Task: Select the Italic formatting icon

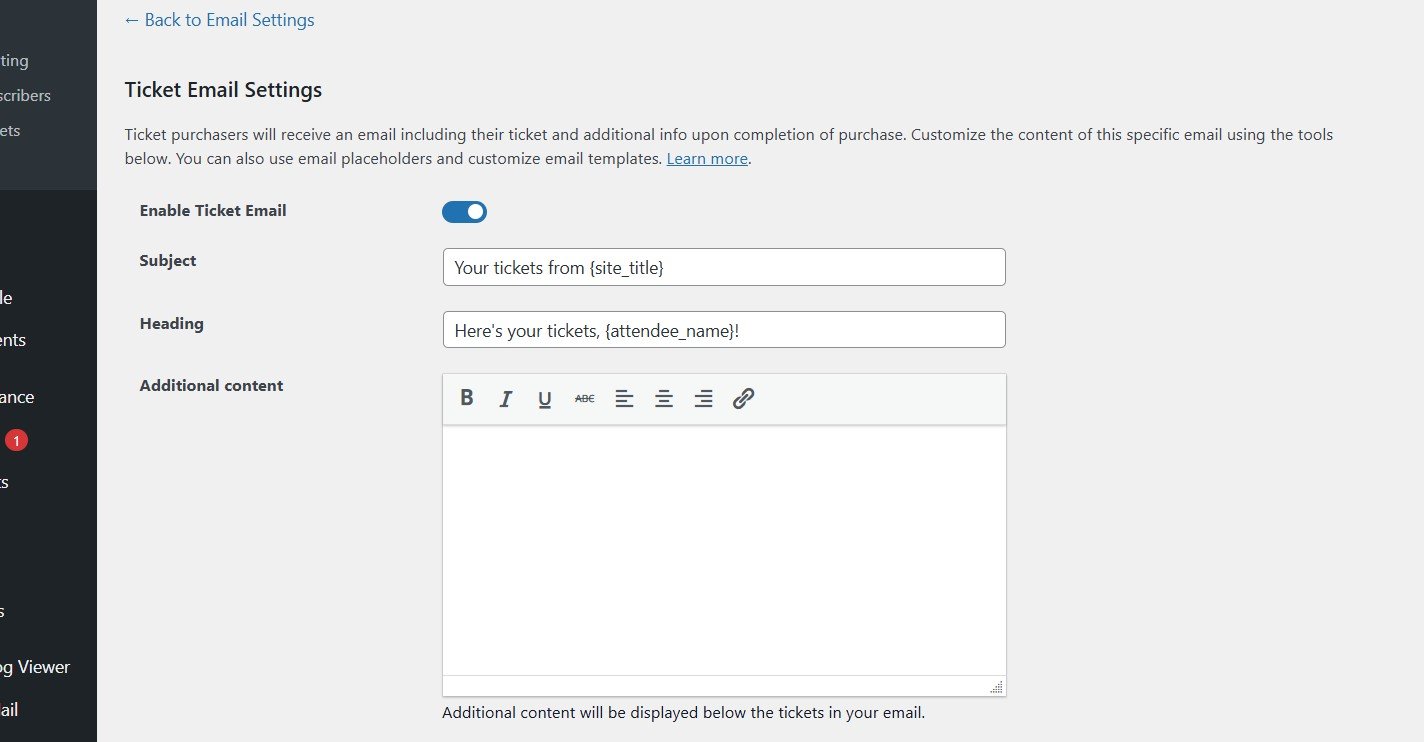Action: pyautogui.click(x=505, y=398)
